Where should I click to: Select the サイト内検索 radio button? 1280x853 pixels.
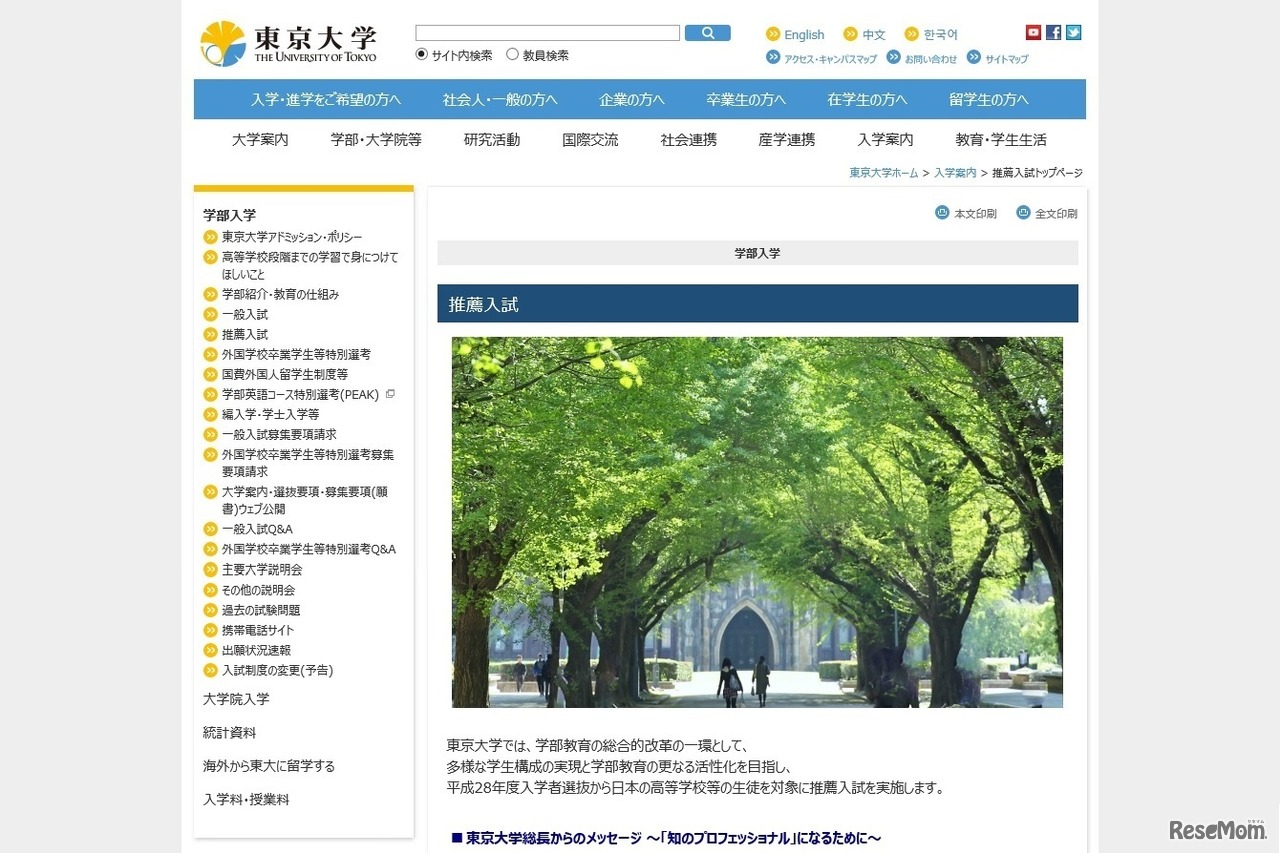[420, 55]
